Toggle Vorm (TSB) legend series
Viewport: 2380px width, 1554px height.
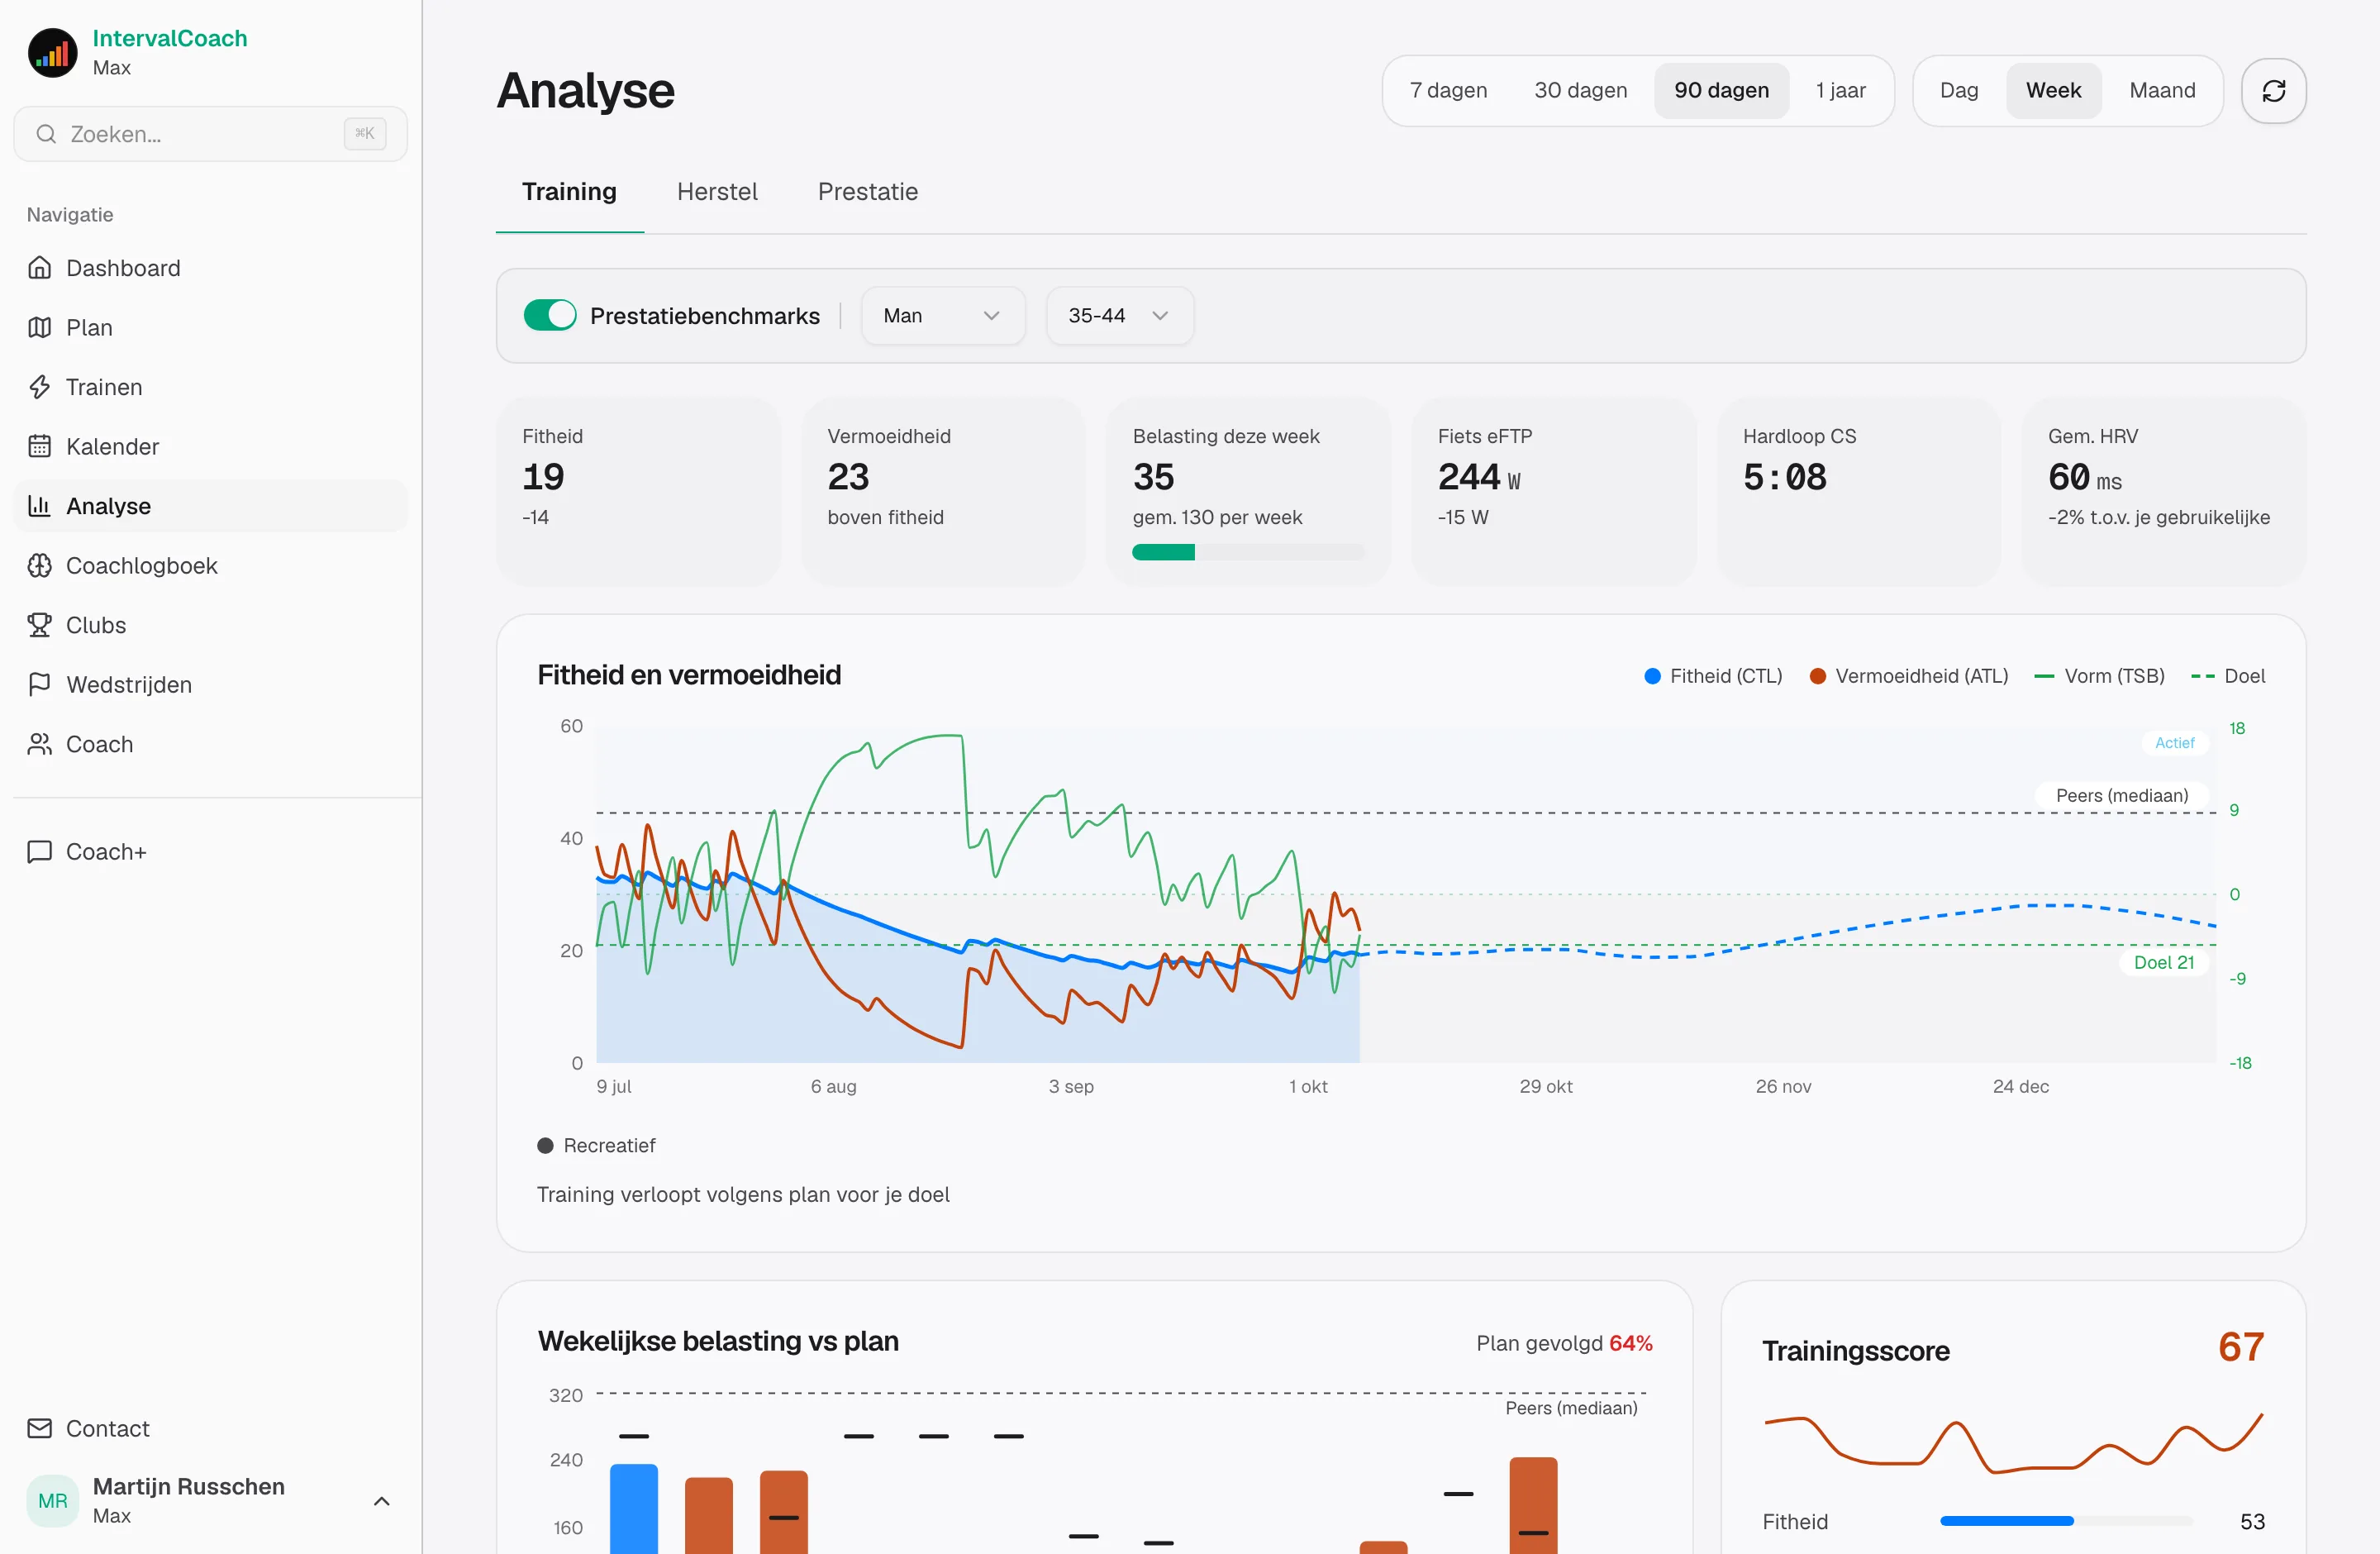point(2099,676)
